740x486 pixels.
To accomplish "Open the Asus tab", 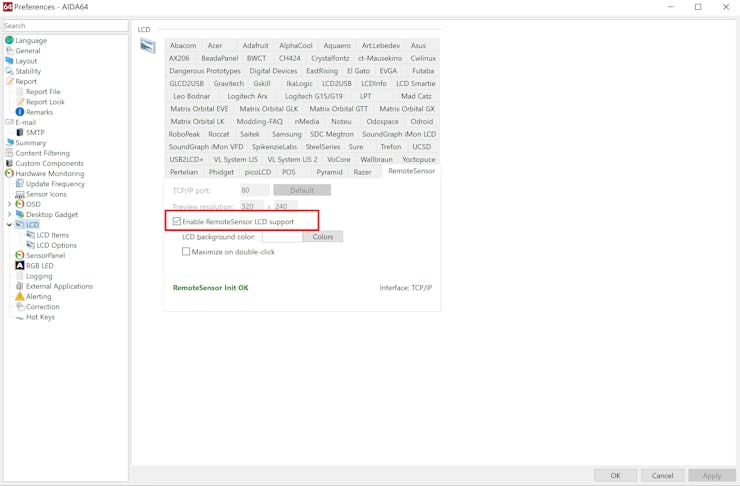I will click(418, 45).
